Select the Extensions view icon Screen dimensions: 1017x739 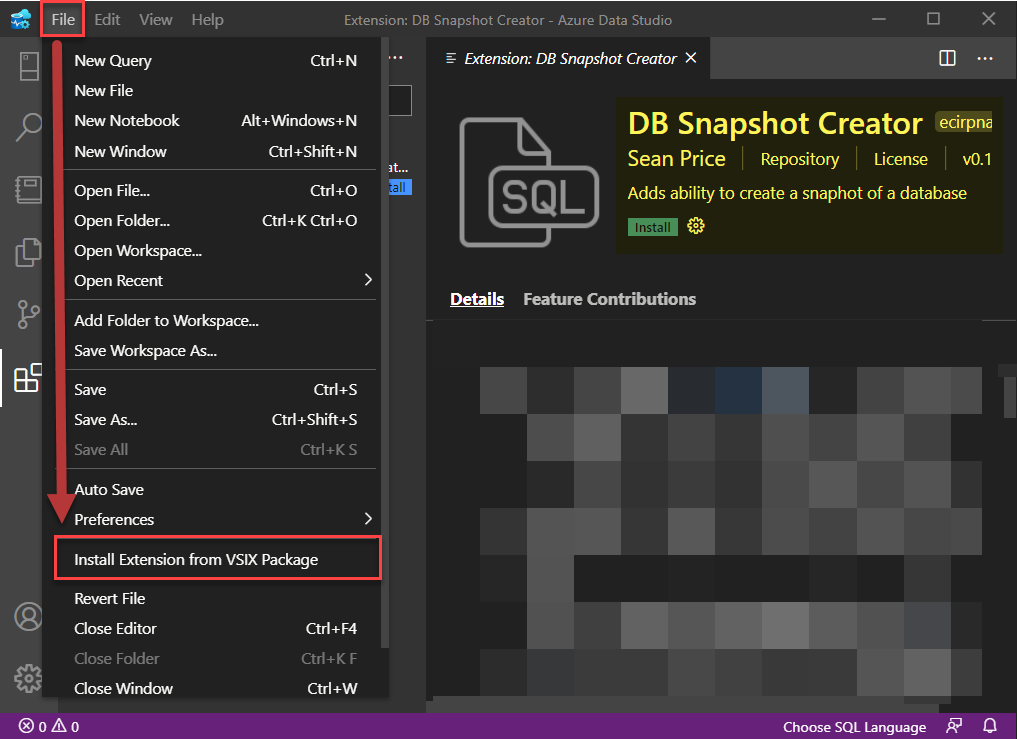coord(29,378)
